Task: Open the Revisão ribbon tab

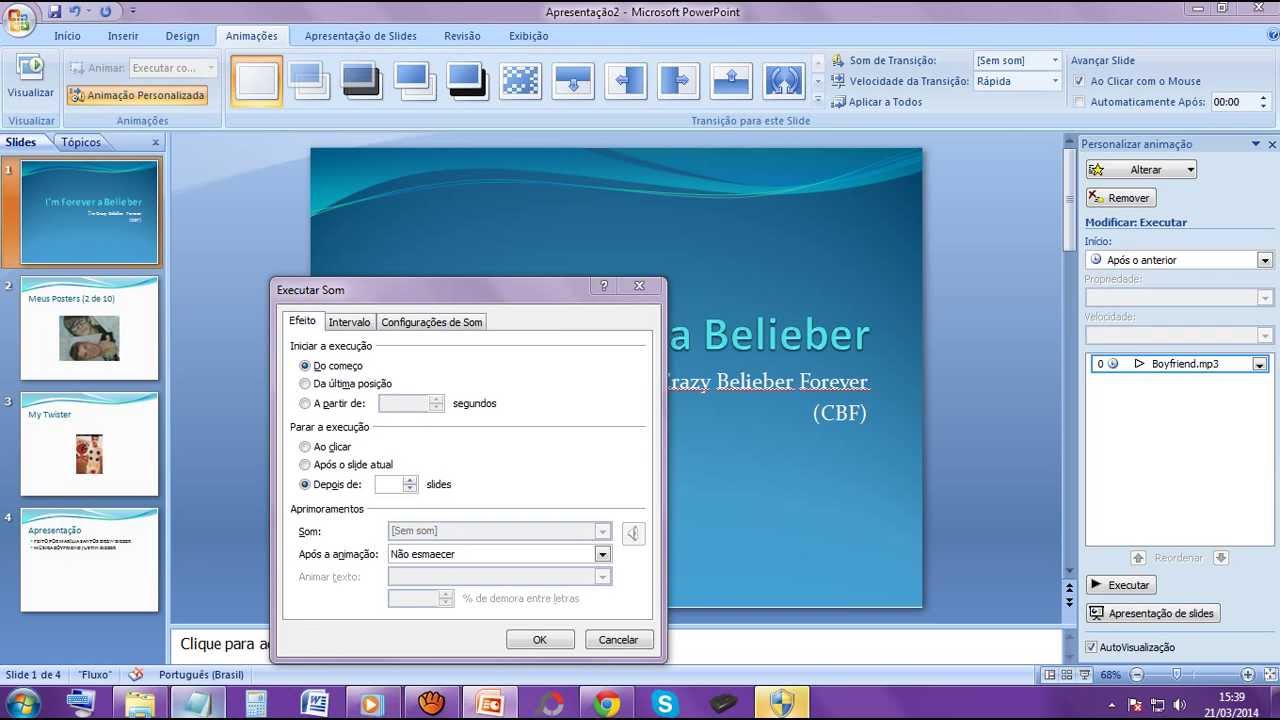Action: point(462,36)
